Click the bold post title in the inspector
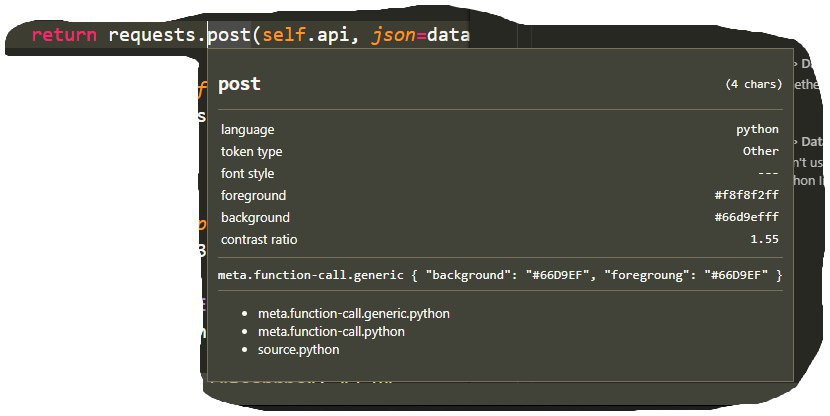The image size is (830, 416). pos(239,84)
